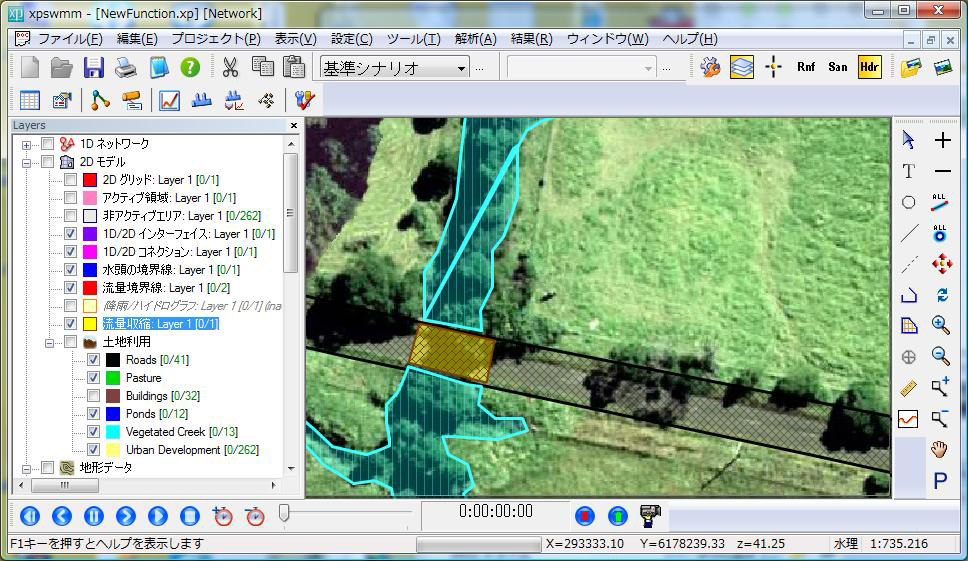Select the Hdr mode icon

pyautogui.click(x=869, y=67)
